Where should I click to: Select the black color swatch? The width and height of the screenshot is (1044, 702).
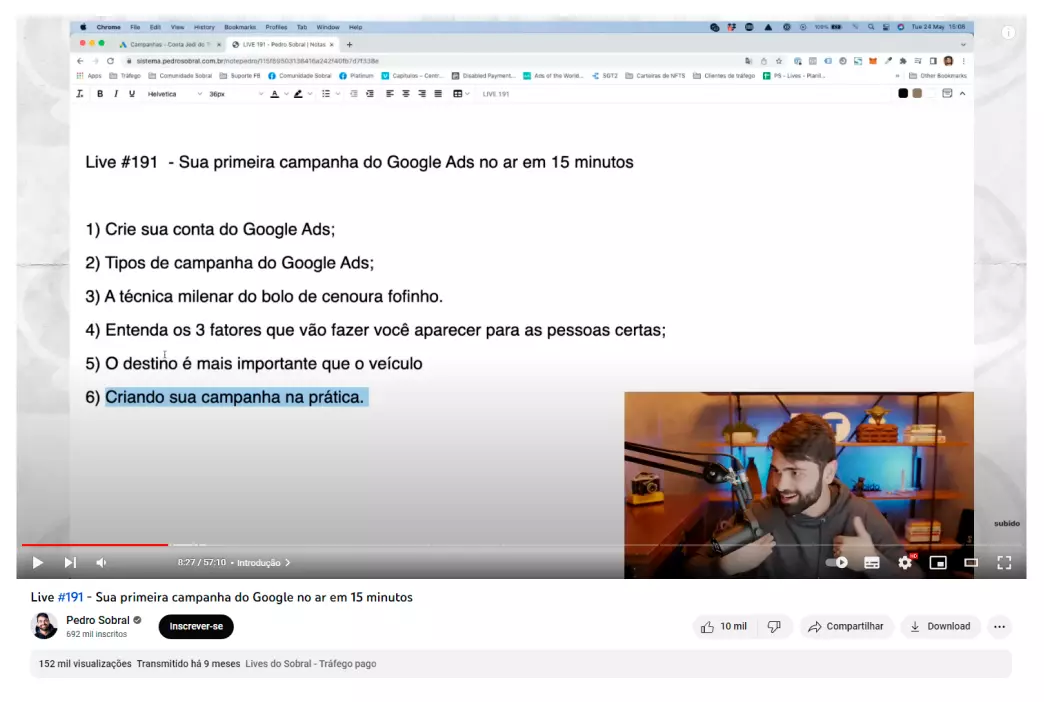(x=903, y=93)
